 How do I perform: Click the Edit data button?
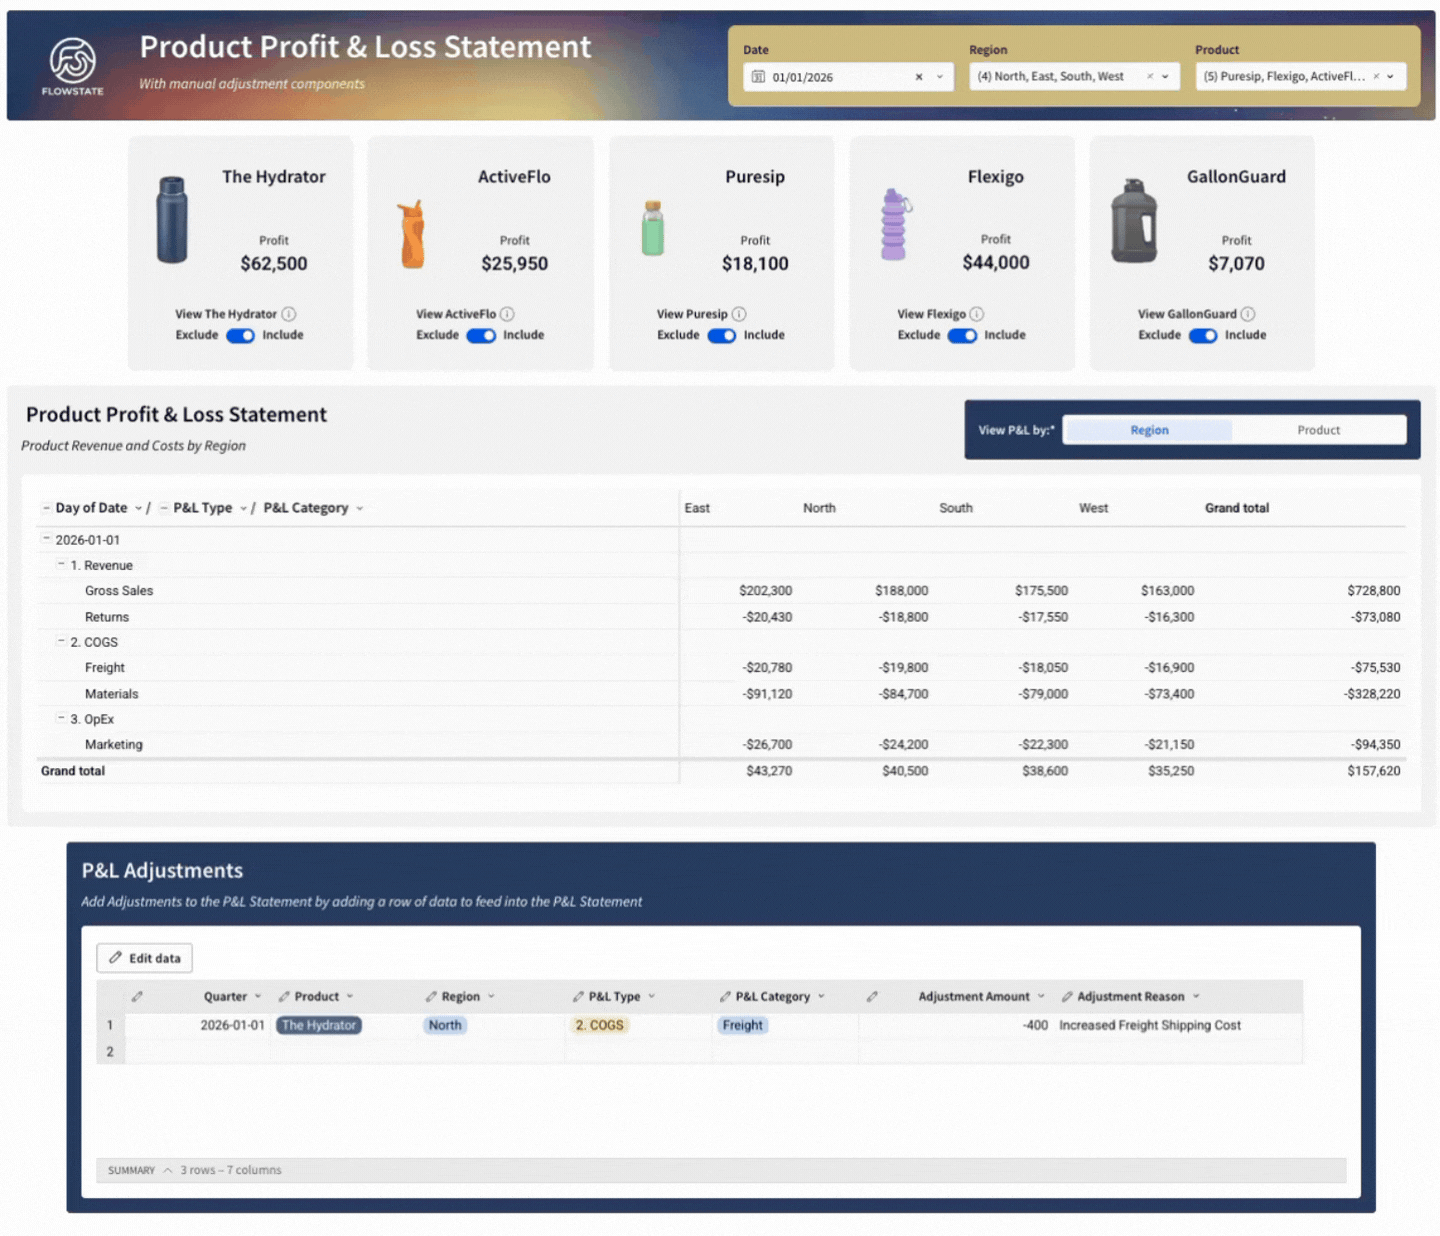pyautogui.click(x=144, y=957)
